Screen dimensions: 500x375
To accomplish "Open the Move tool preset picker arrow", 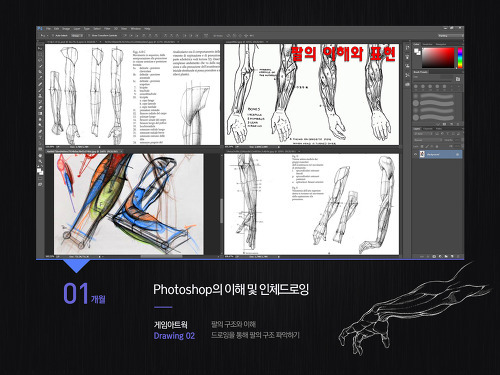I will [x=47, y=36].
